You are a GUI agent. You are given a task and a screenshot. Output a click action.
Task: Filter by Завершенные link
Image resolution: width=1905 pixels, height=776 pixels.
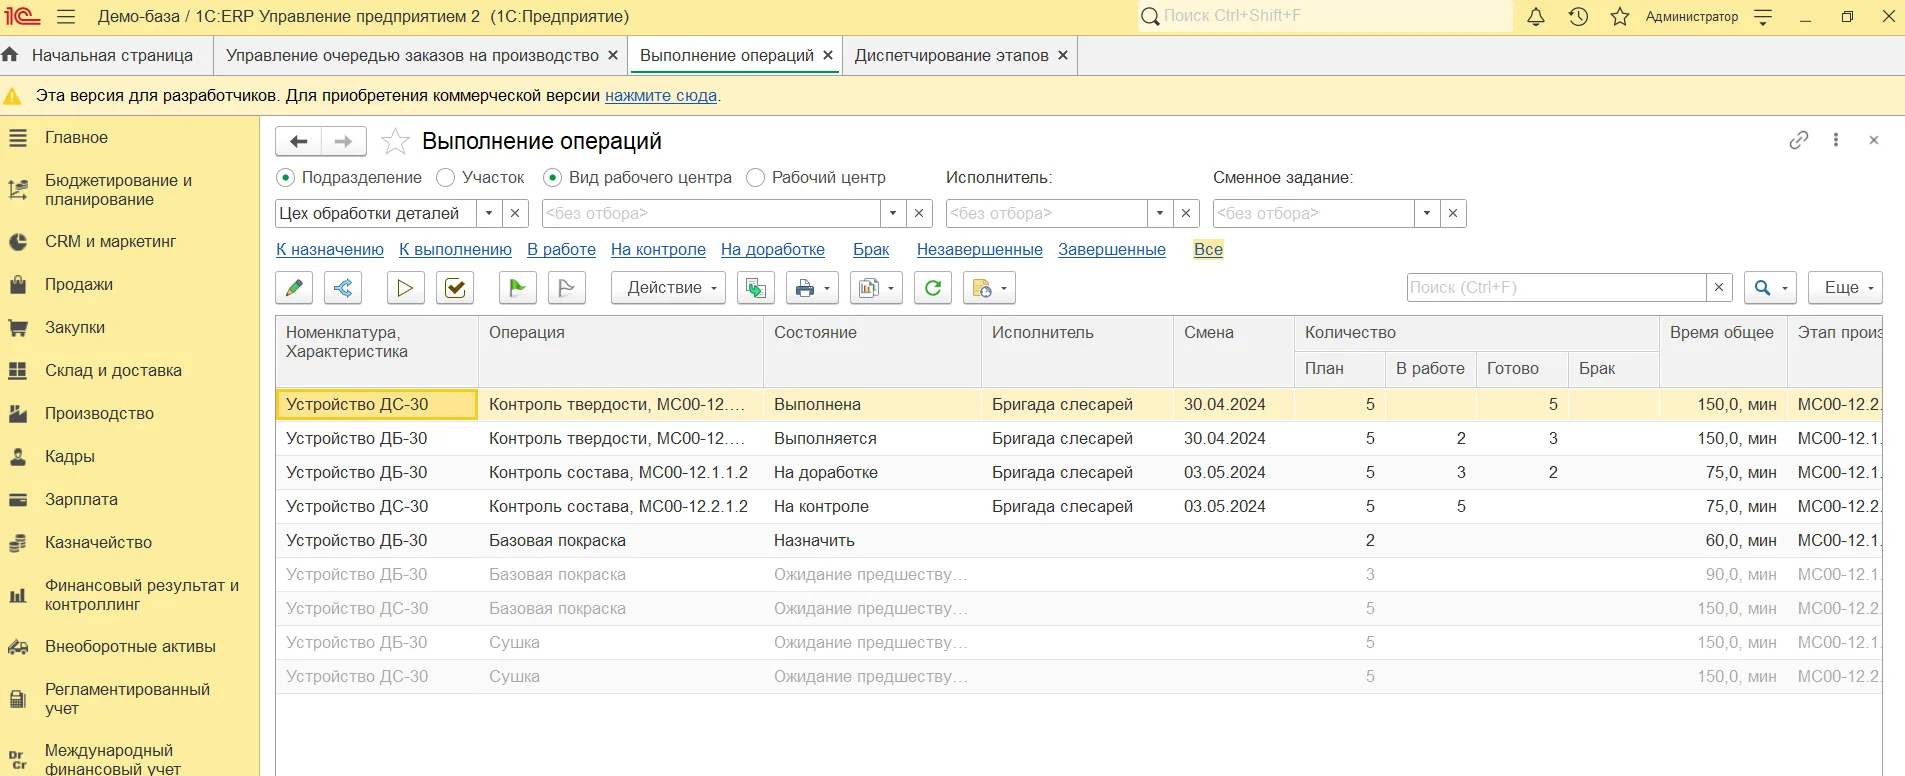tap(1112, 250)
